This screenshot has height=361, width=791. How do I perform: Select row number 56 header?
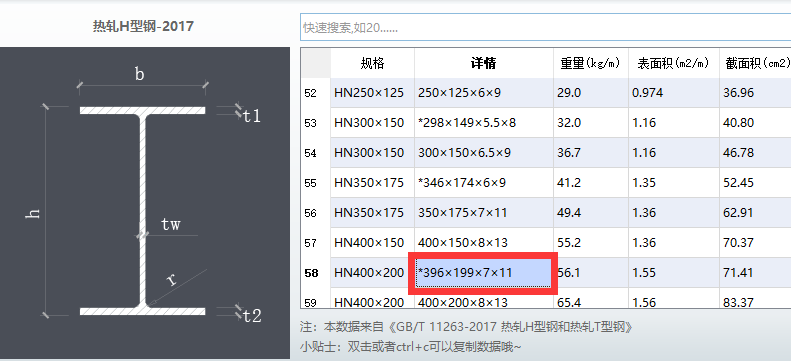coord(316,213)
